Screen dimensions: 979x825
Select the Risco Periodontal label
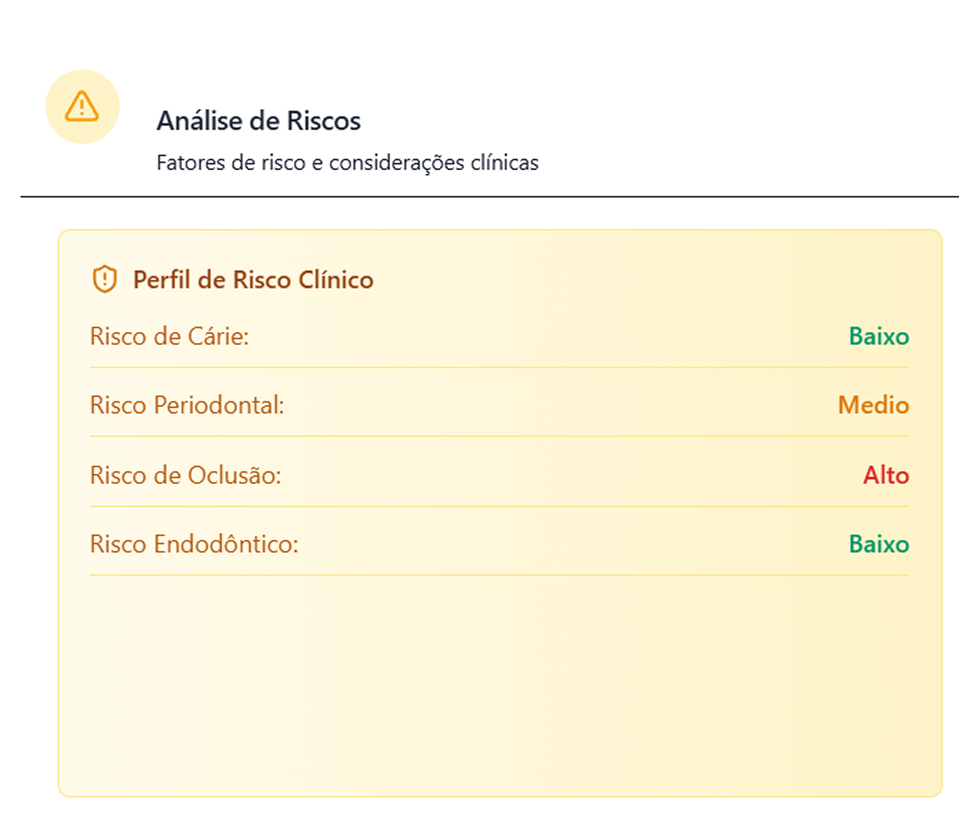[x=187, y=405]
